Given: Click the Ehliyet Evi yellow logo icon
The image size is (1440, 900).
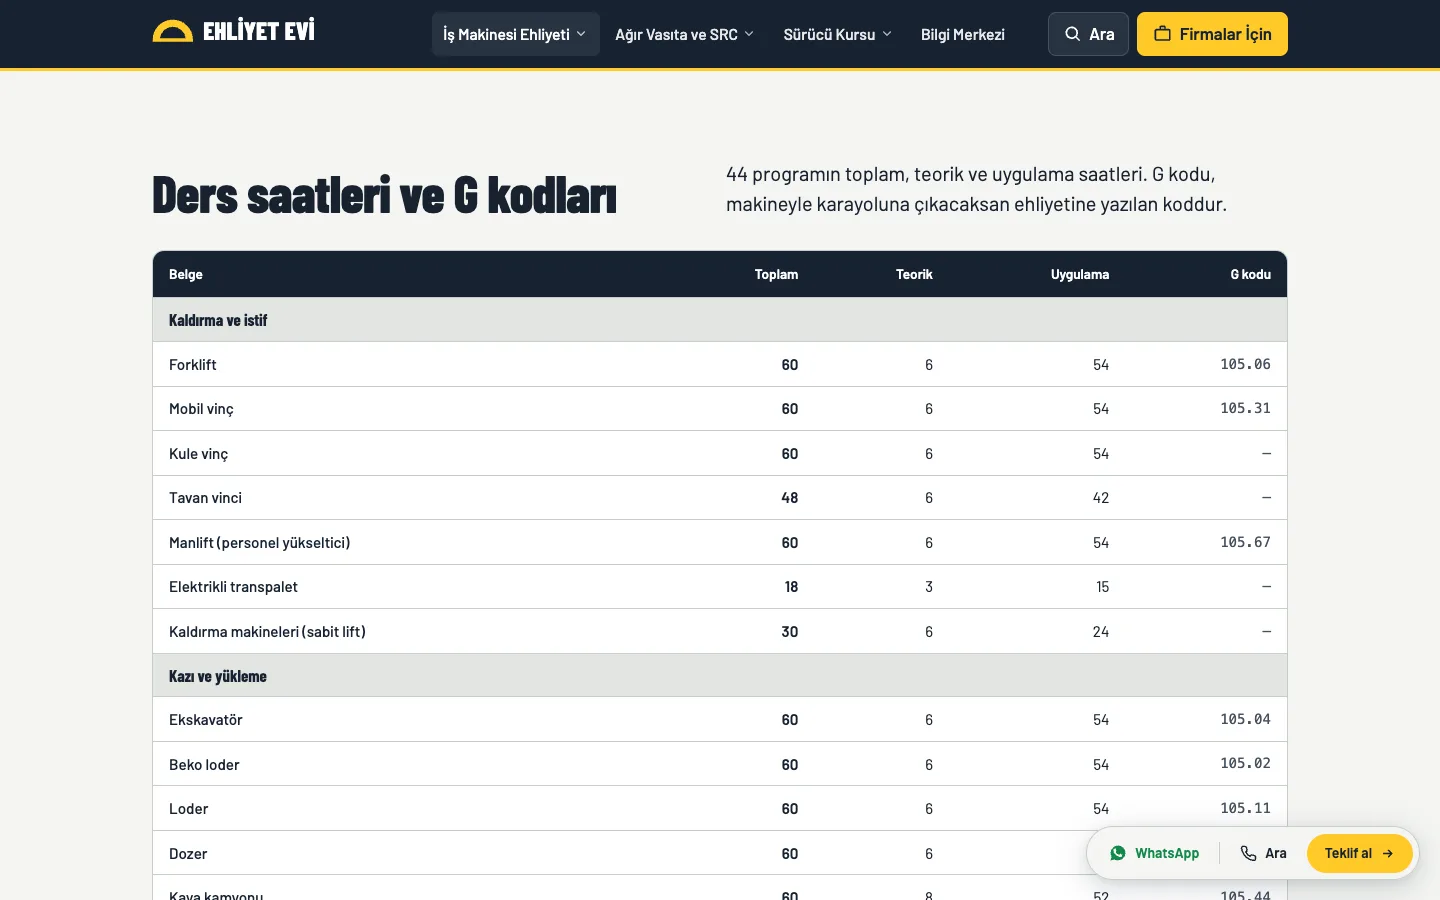Looking at the screenshot, I should 172,32.
